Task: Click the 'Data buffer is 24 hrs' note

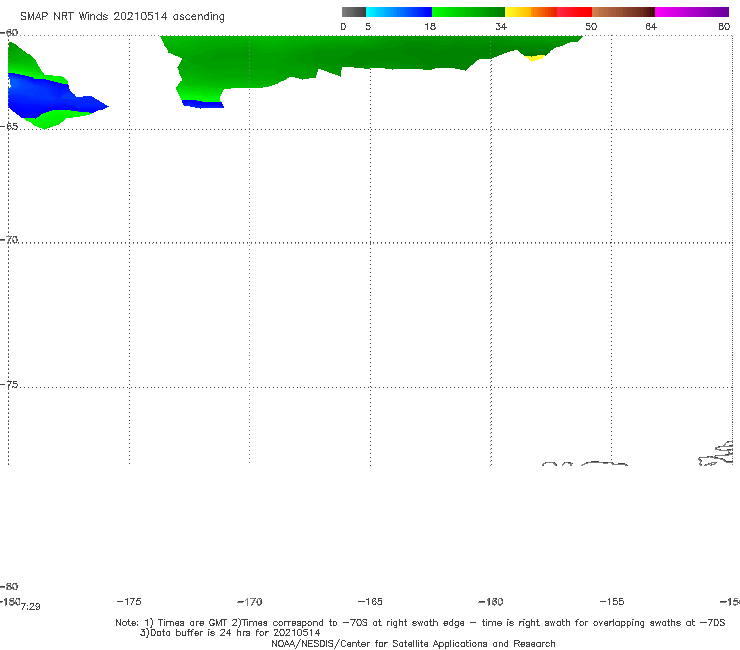Action: (x=230, y=633)
